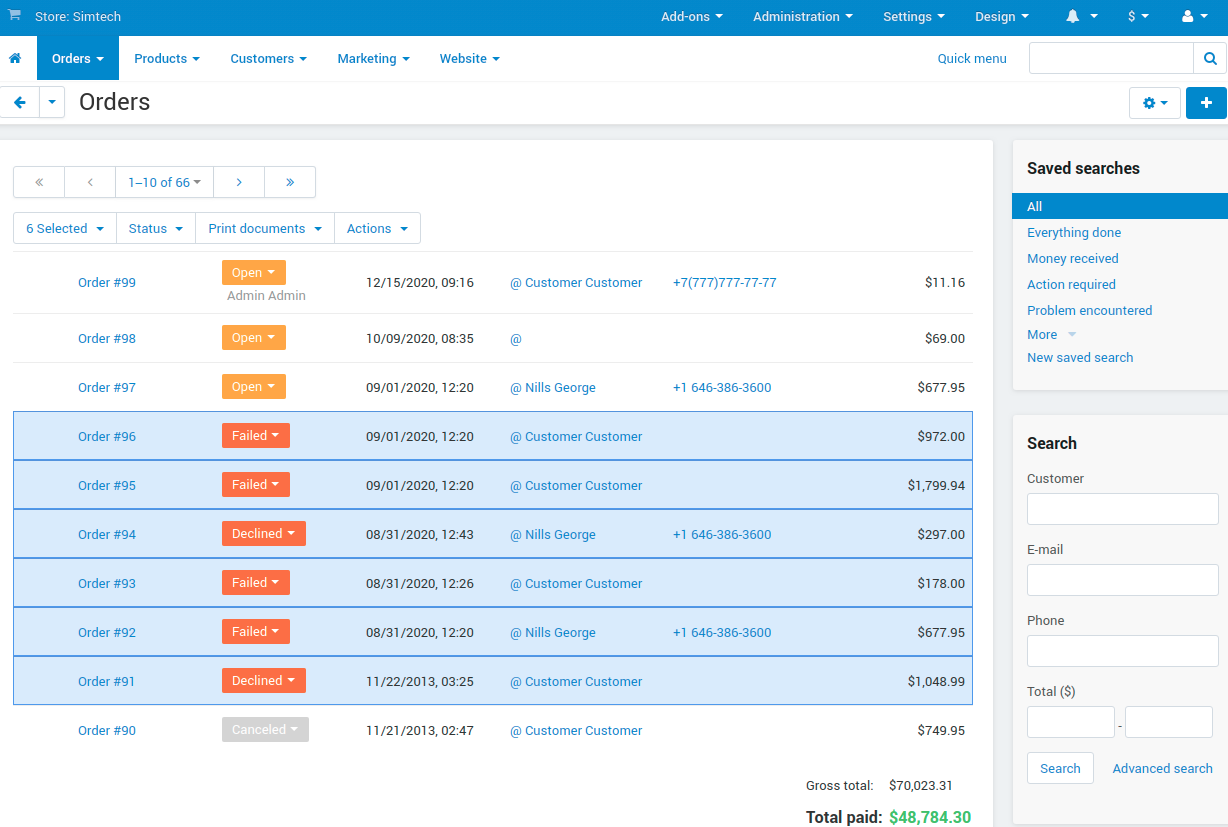Change Failed status of Order #96
1228x827 pixels.
(256, 436)
